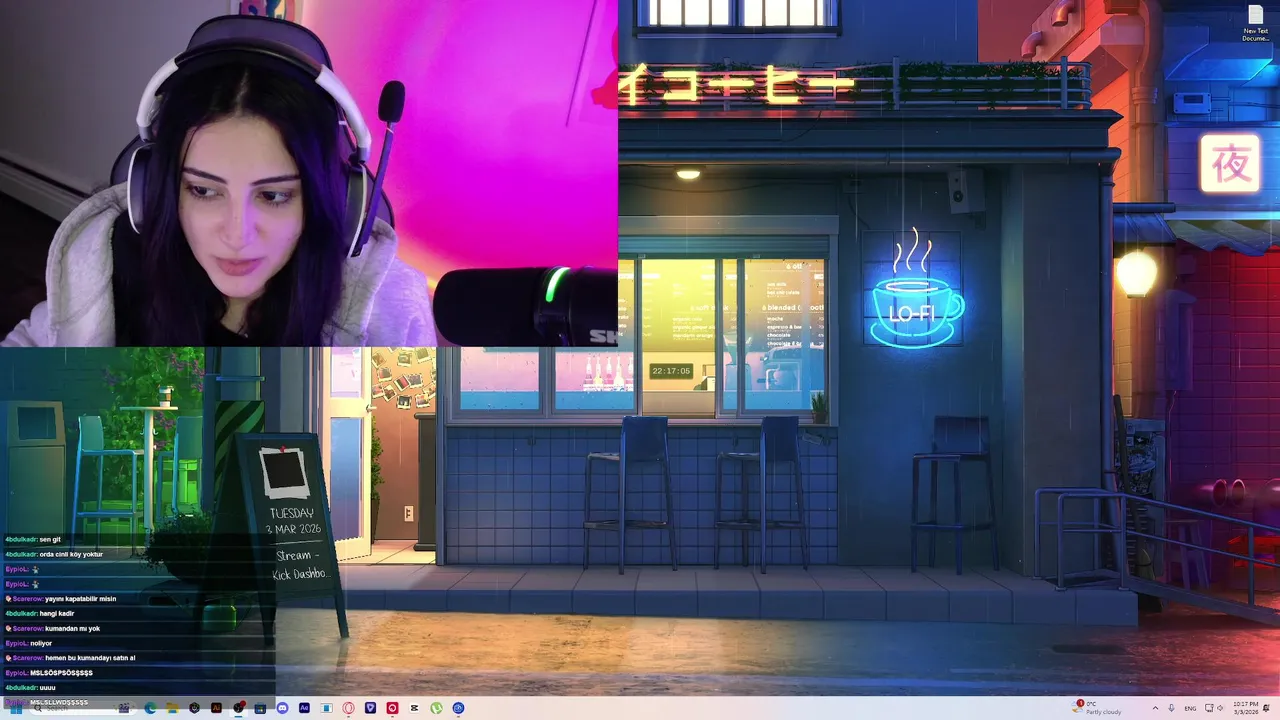Open the volume speaker icon in the tray
The width and height of the screenshot is (1280, 720).
click(1220, 708)
